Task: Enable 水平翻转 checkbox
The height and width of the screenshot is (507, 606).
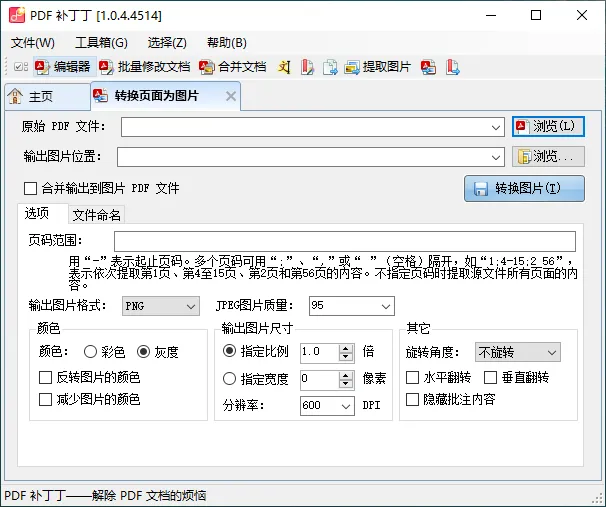Action: point(412,377)
